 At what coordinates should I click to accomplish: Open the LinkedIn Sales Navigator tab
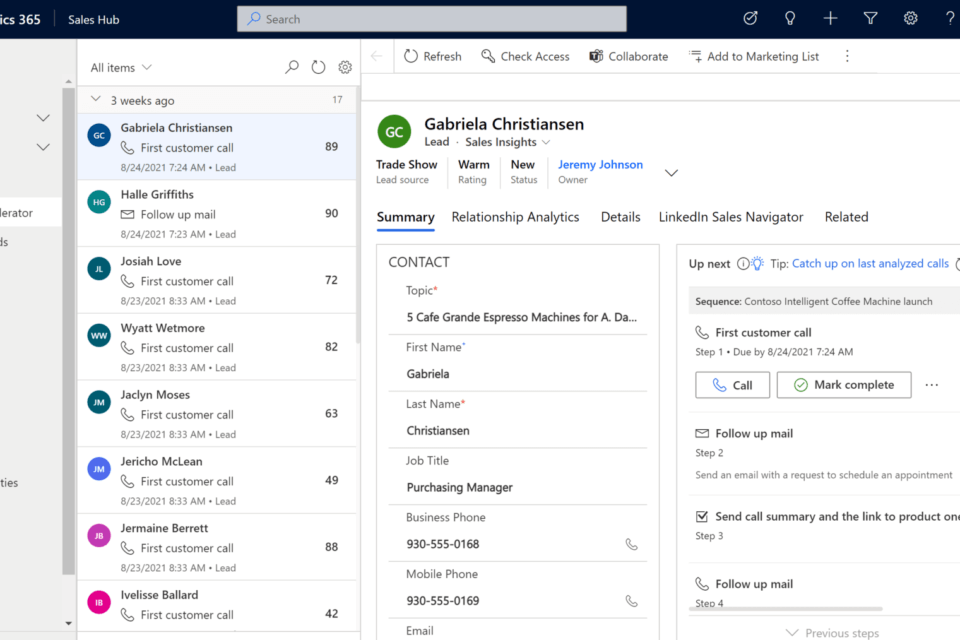point(731,217)
